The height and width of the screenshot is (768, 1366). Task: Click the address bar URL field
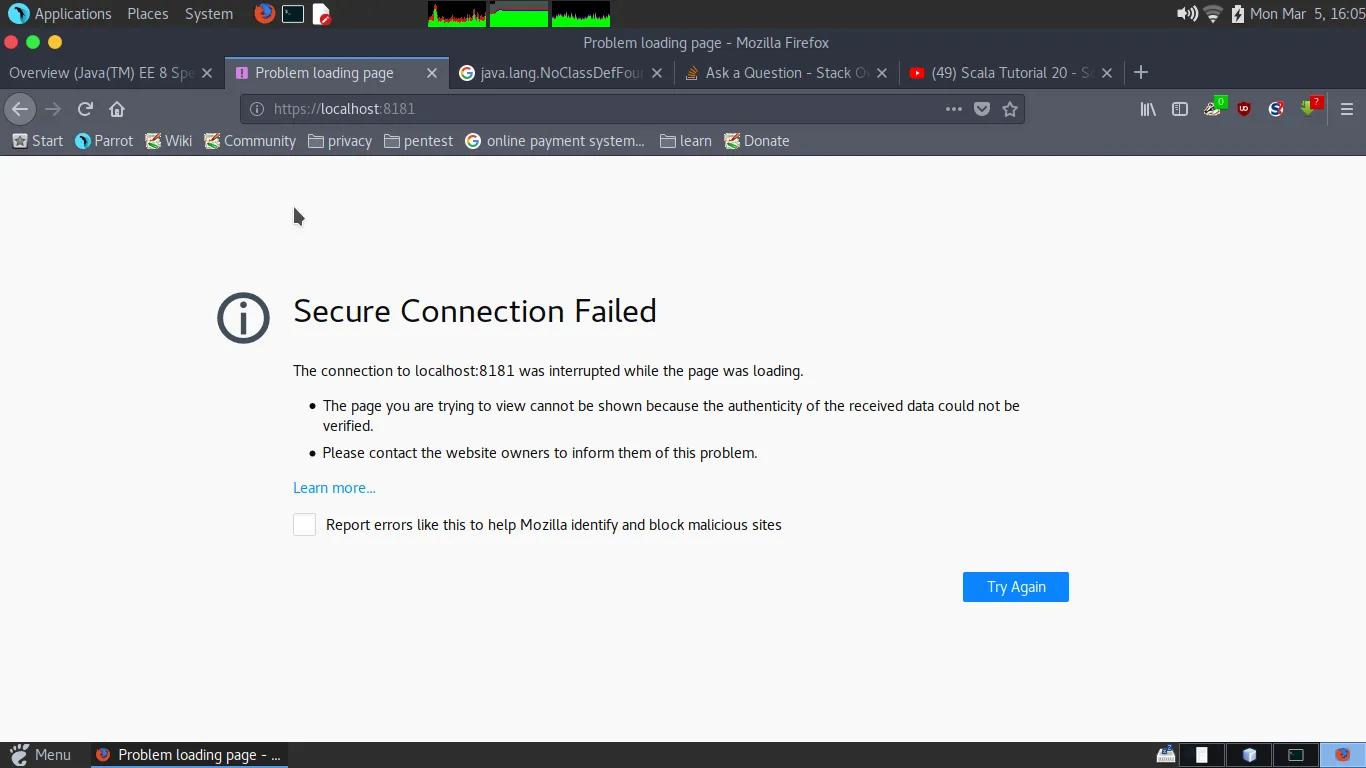click(x=600, y=109)
